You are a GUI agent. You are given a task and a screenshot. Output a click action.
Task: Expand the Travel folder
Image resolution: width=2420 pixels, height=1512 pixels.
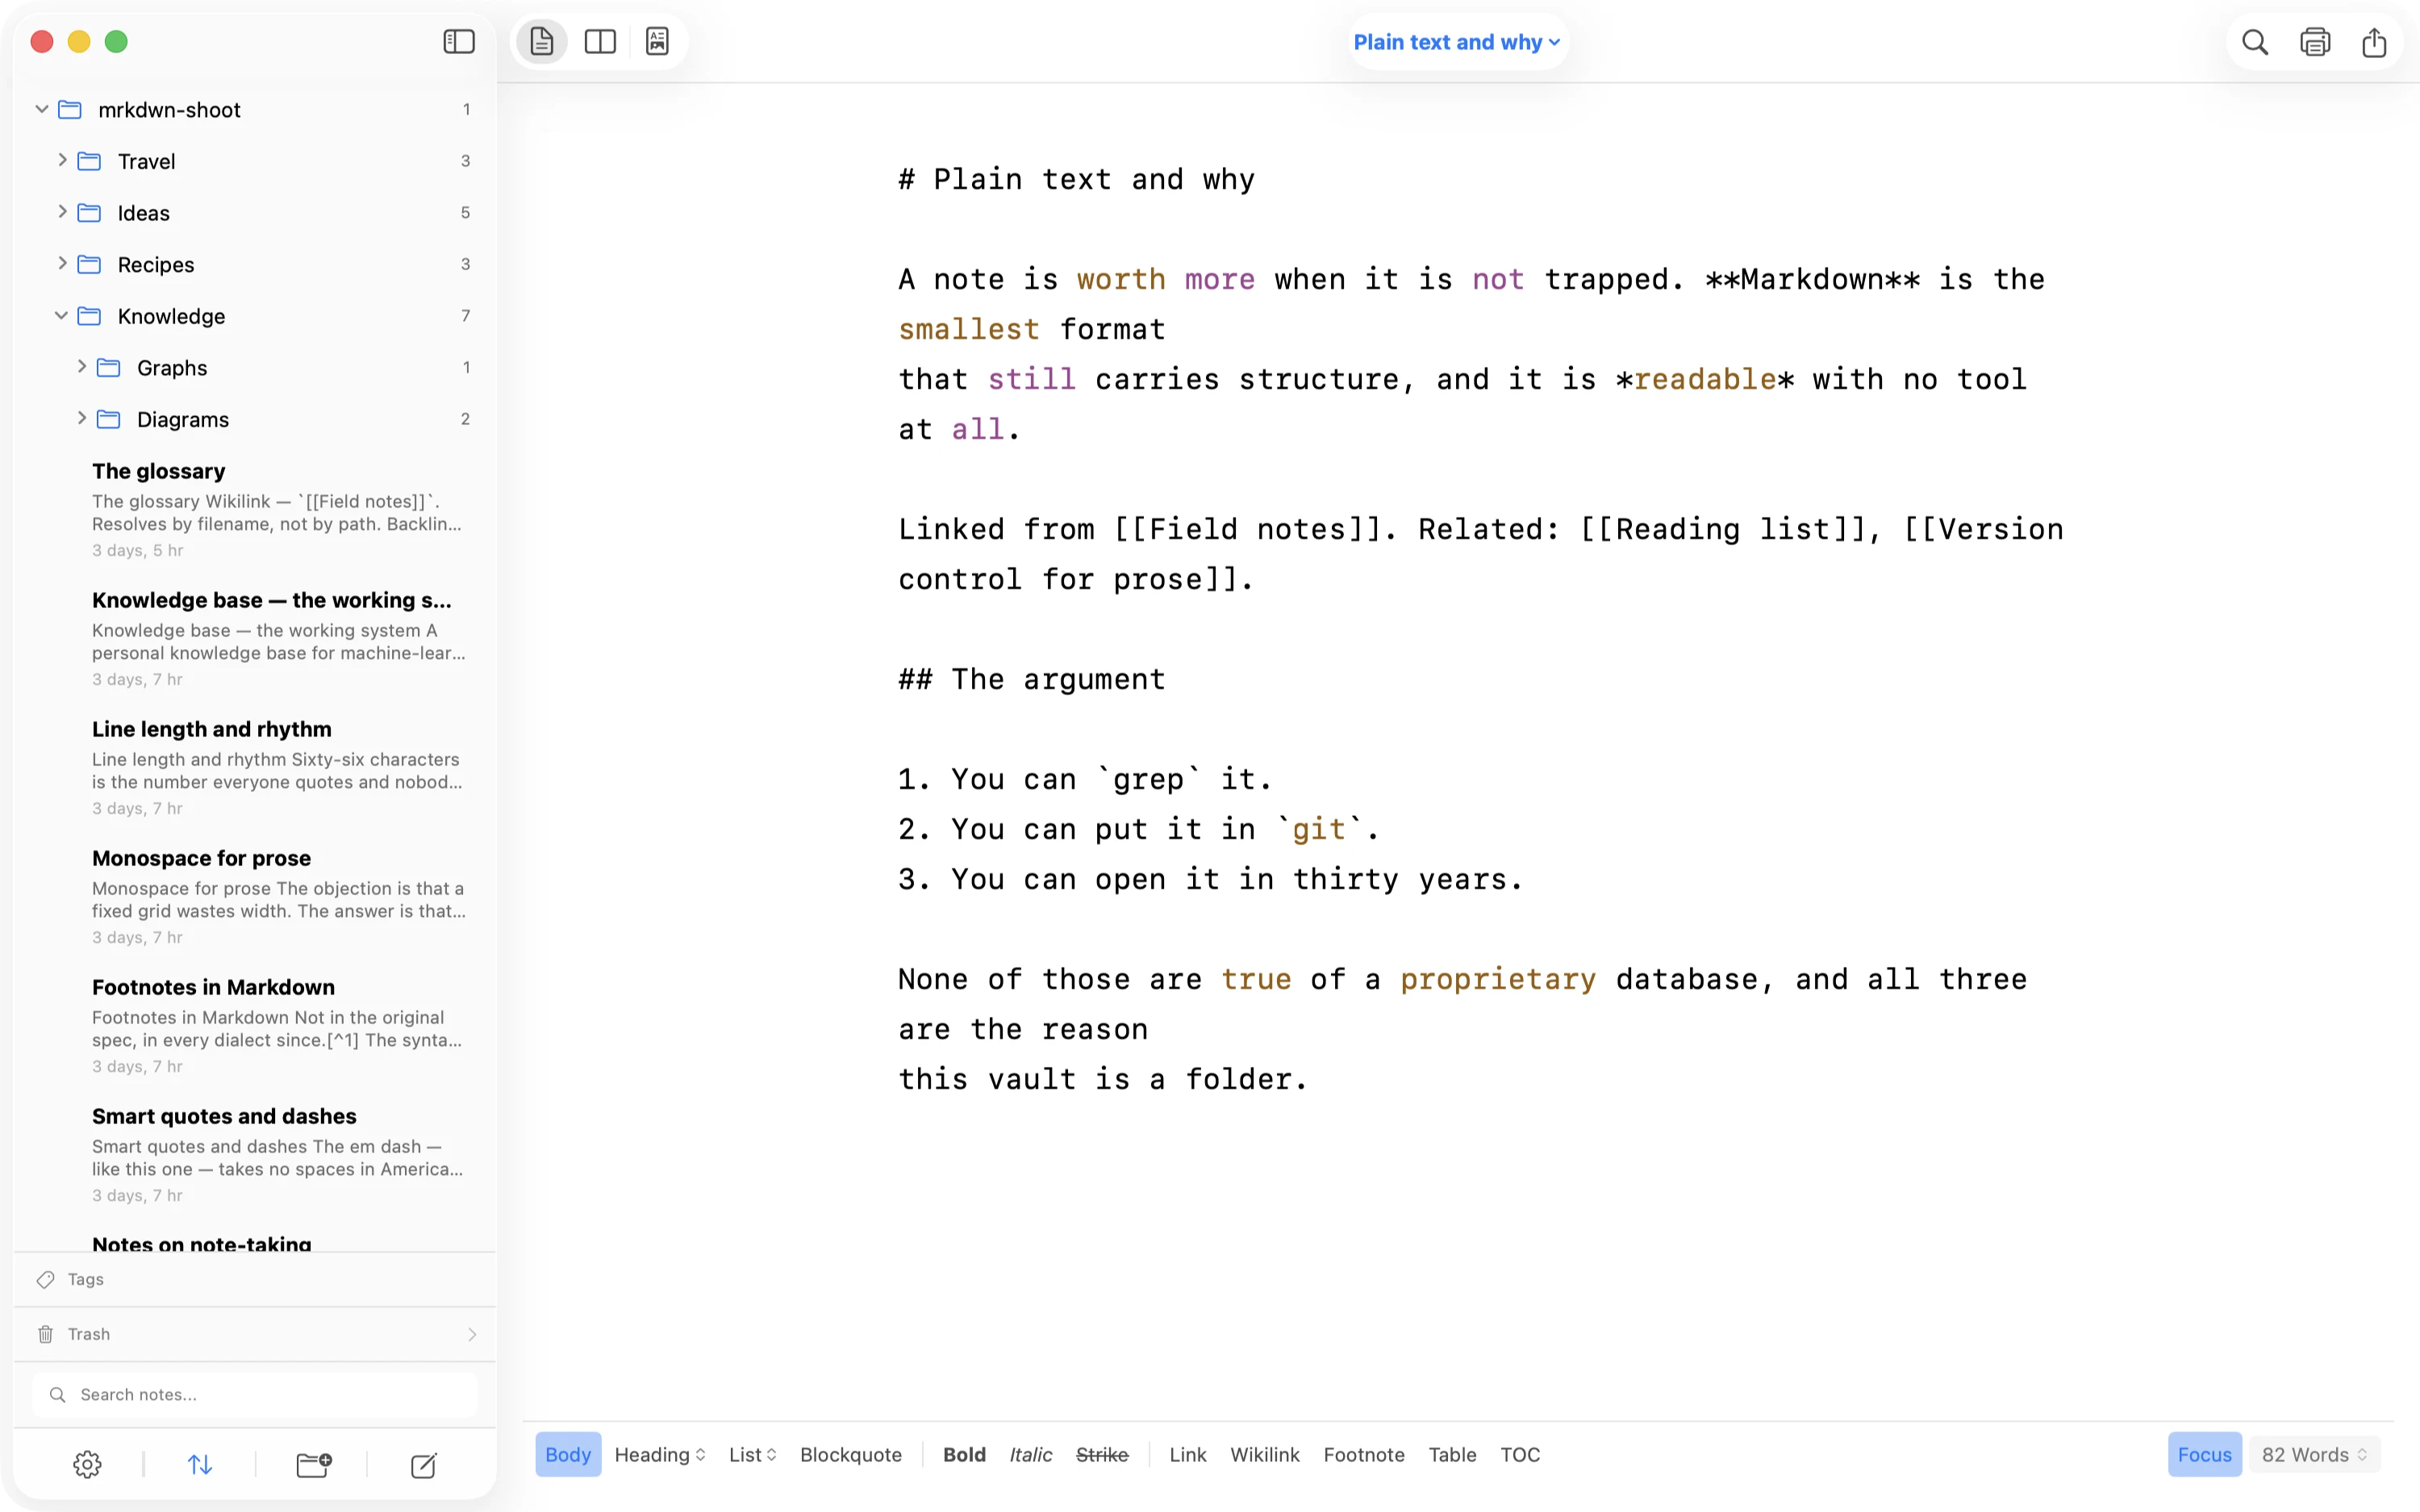tap(63, 160)
